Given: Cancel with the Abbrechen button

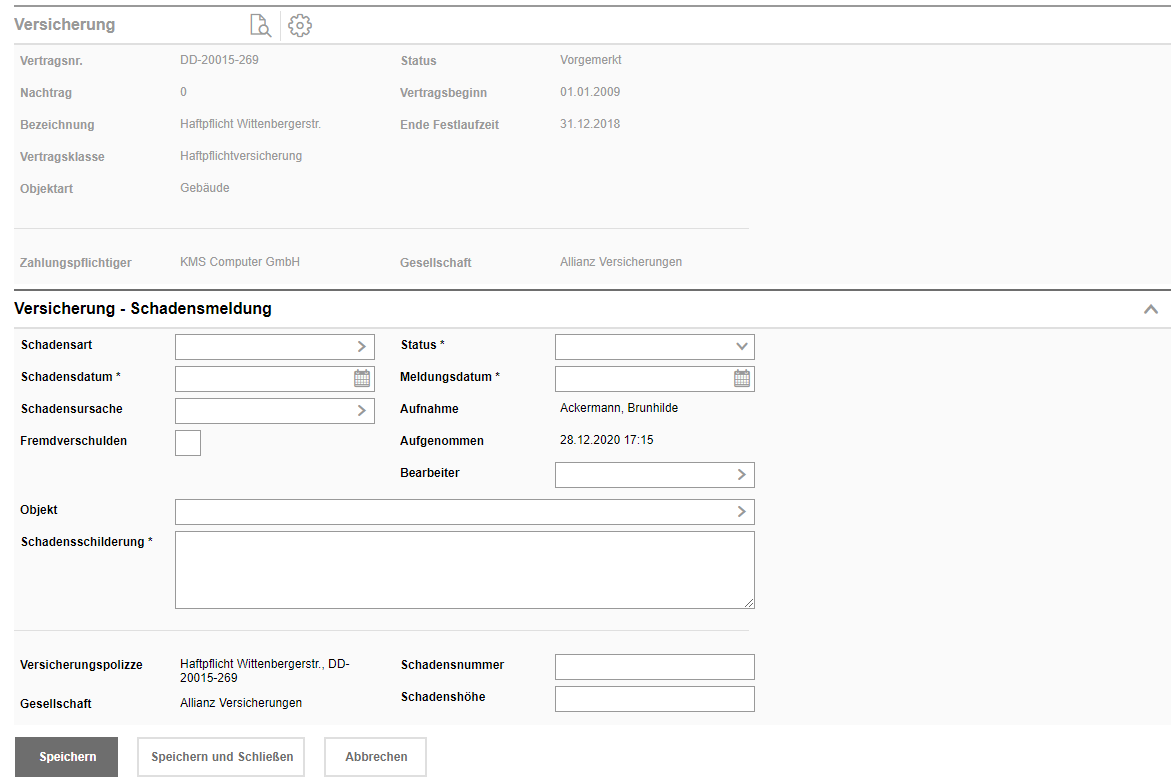Looking at the screenshot, I should (x=376, y=757).
